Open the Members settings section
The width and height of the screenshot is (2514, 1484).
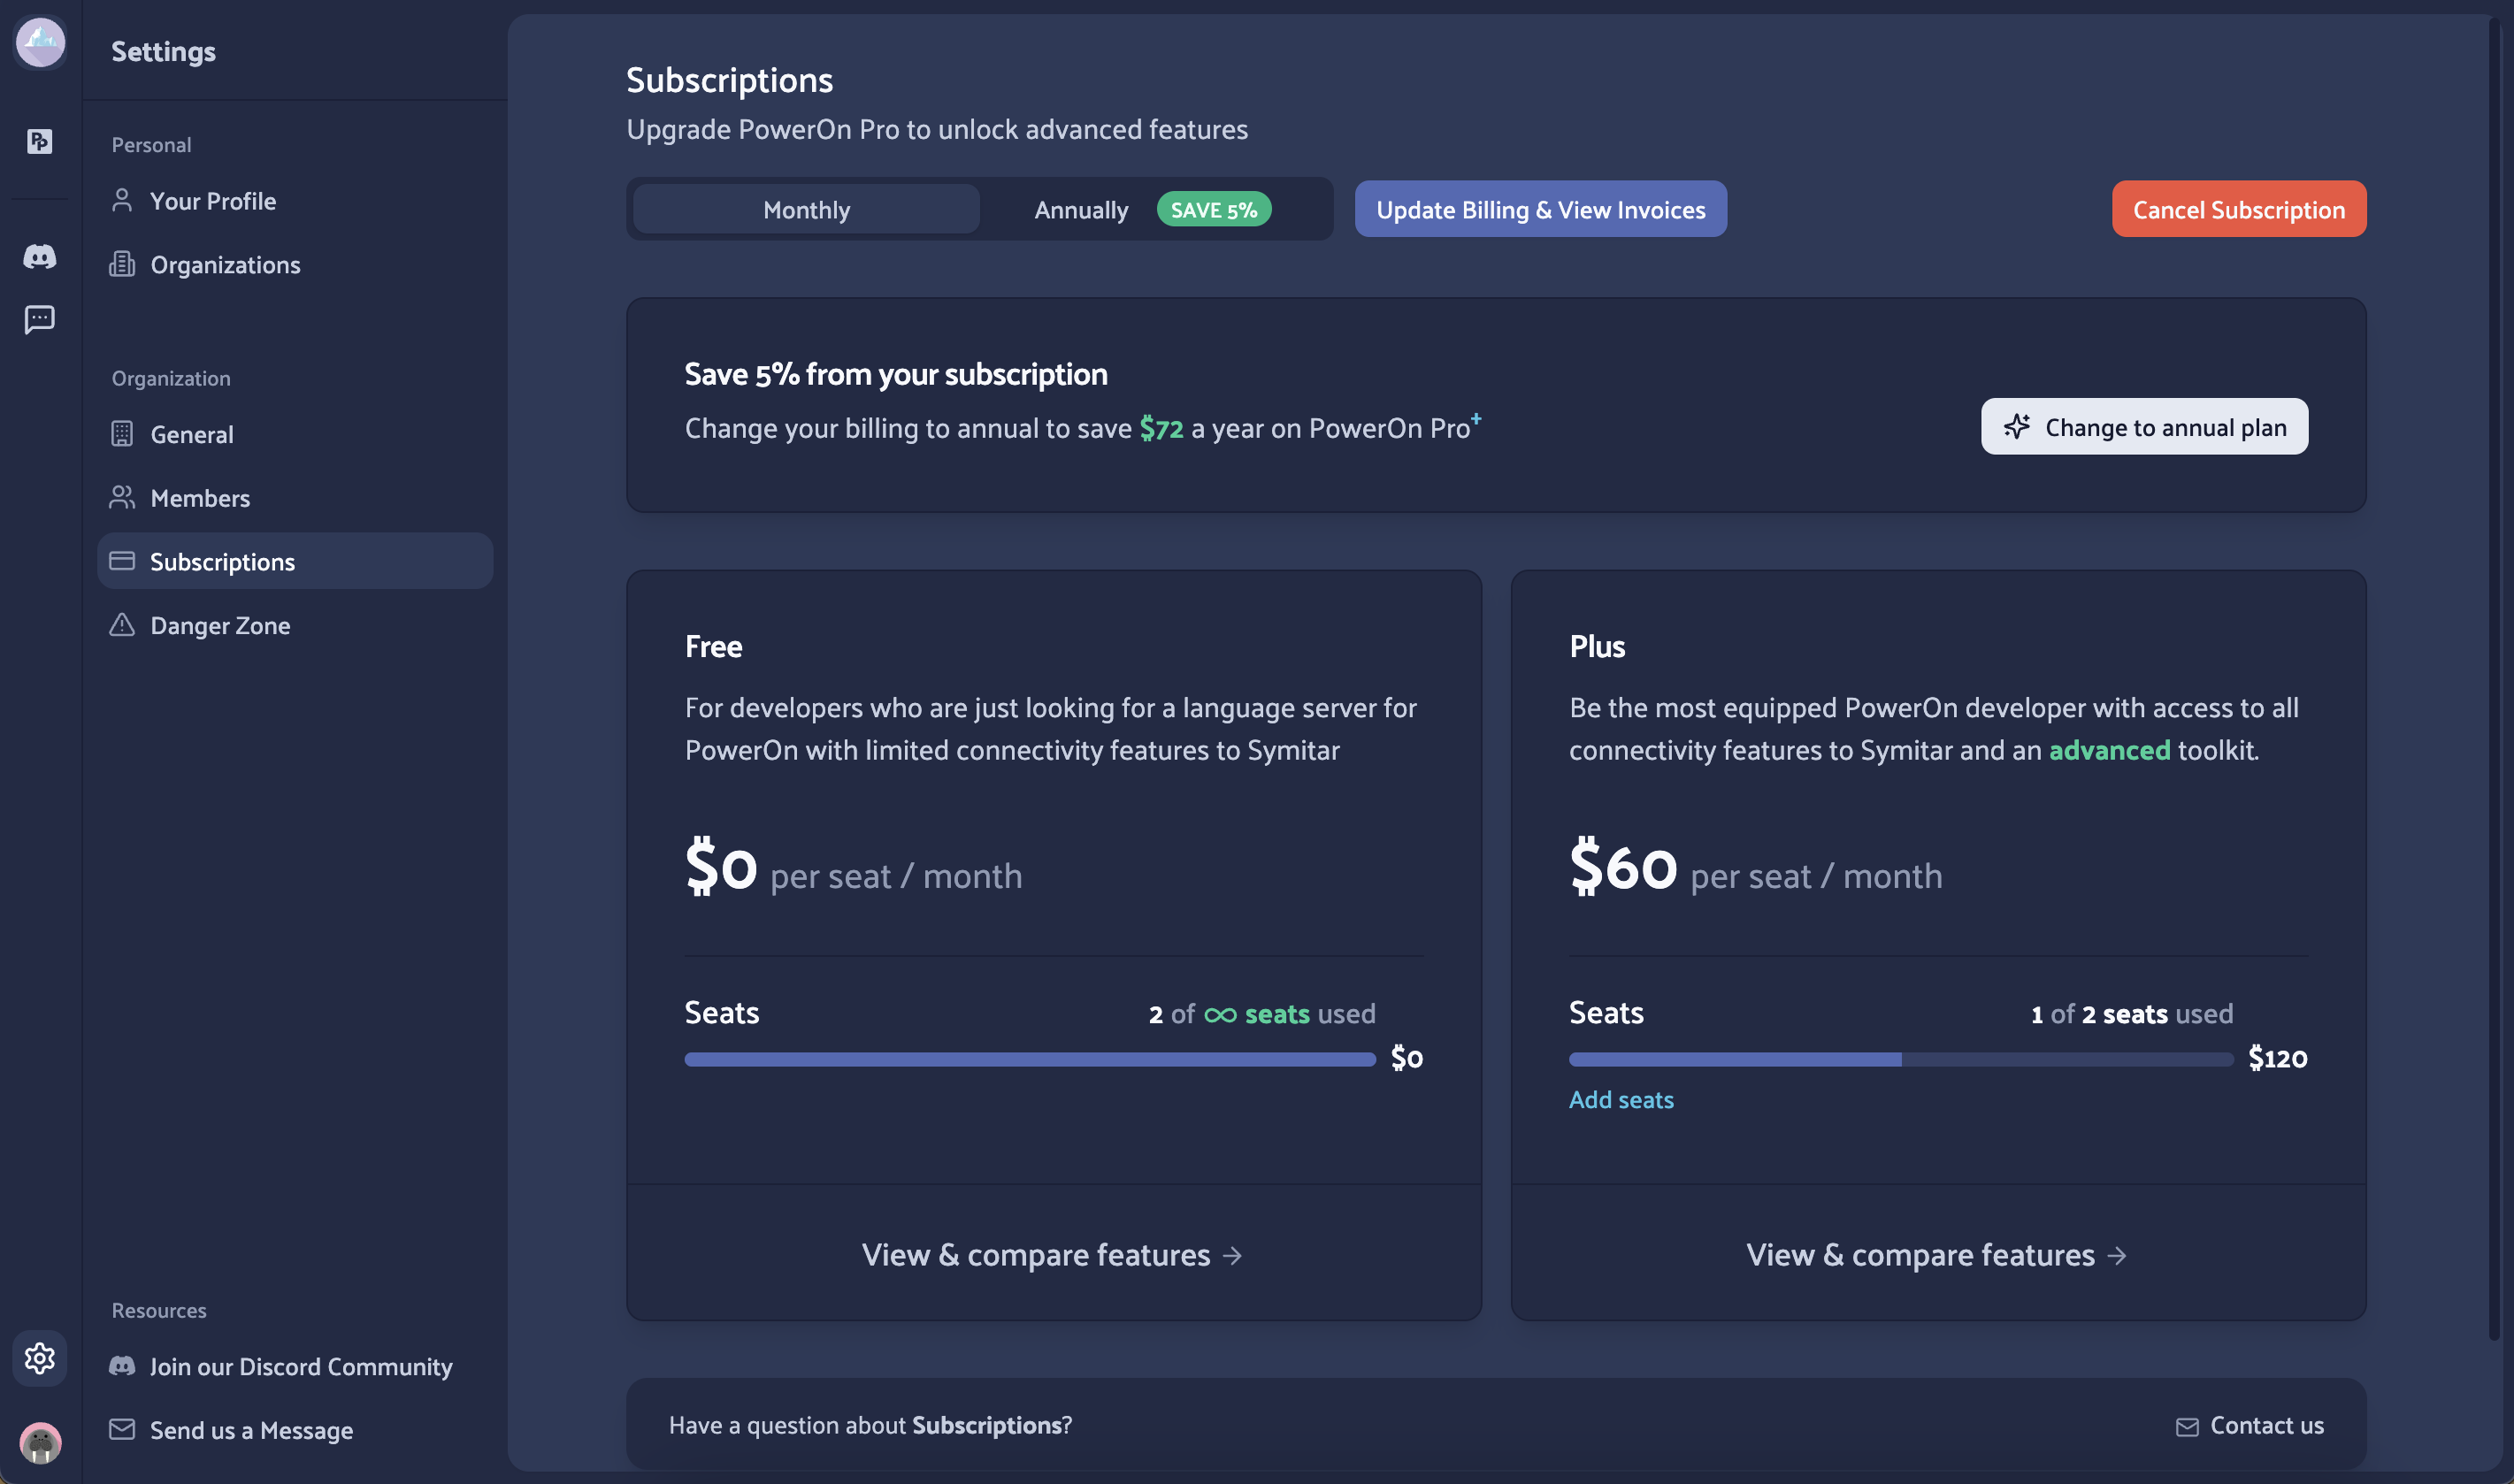200,497
